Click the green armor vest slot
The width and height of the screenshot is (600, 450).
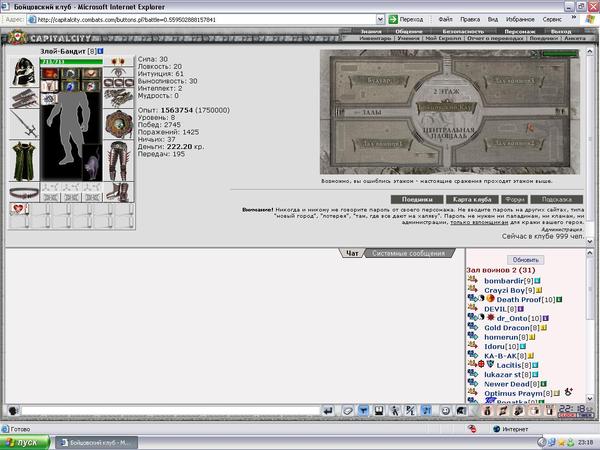coord(24,161)
